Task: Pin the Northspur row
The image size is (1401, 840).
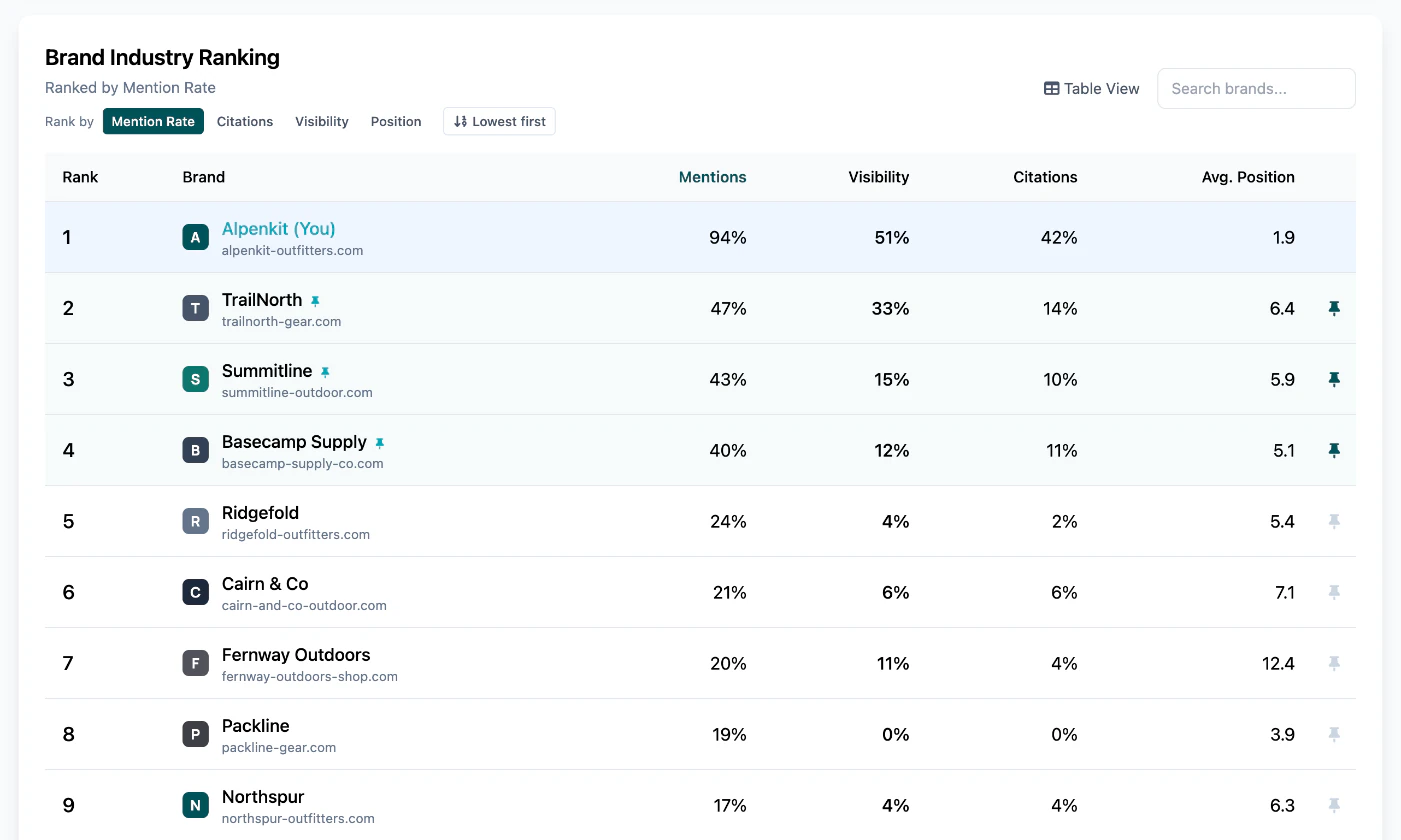Action: click(1333, 805)
